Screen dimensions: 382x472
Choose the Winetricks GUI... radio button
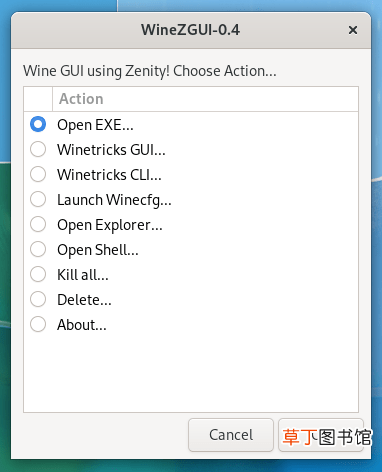(x=38, y=149)
